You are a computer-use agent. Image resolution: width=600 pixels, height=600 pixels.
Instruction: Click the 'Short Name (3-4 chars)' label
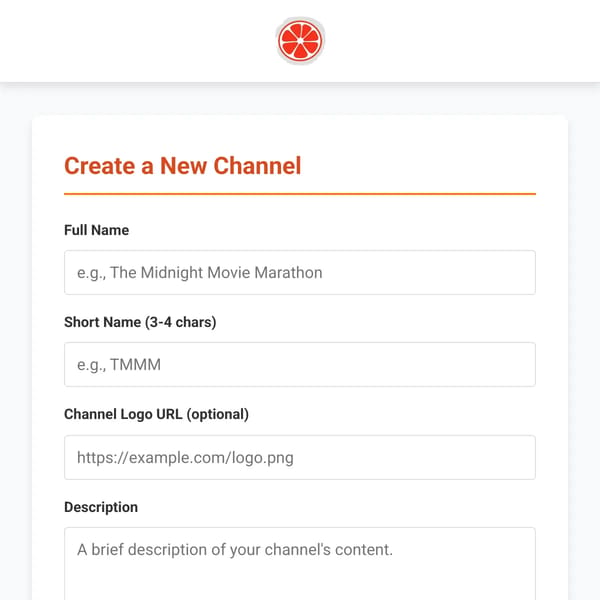point(140,322)
